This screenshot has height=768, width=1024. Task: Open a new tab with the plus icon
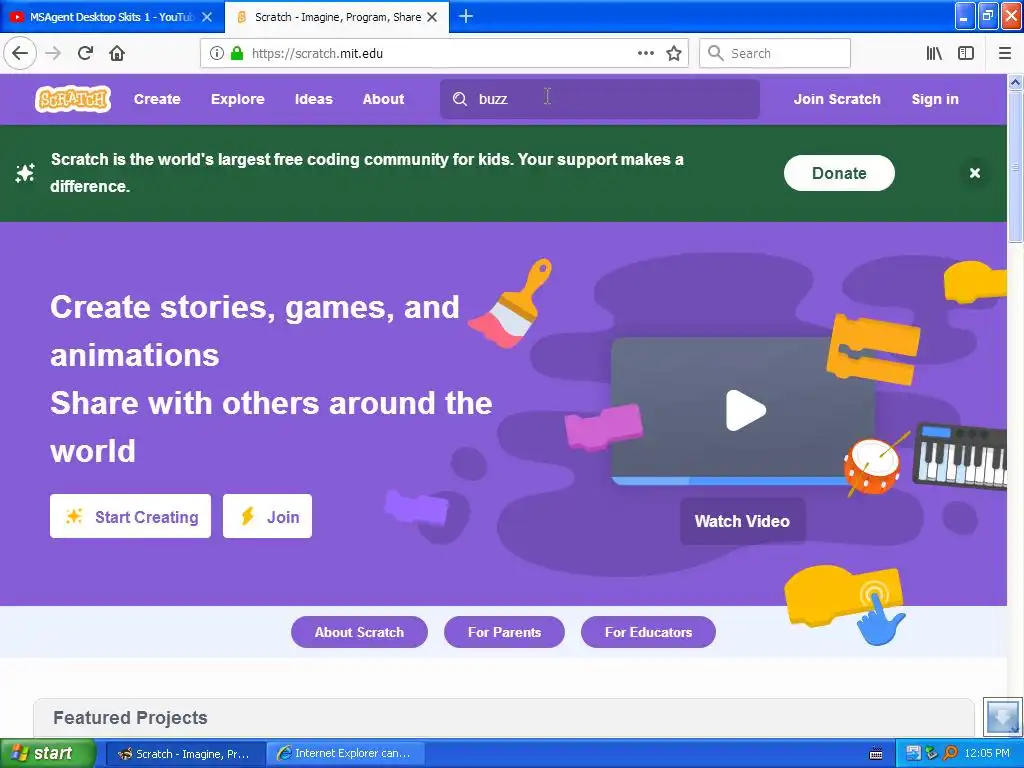pyautogui.click(x=466, y=16)
